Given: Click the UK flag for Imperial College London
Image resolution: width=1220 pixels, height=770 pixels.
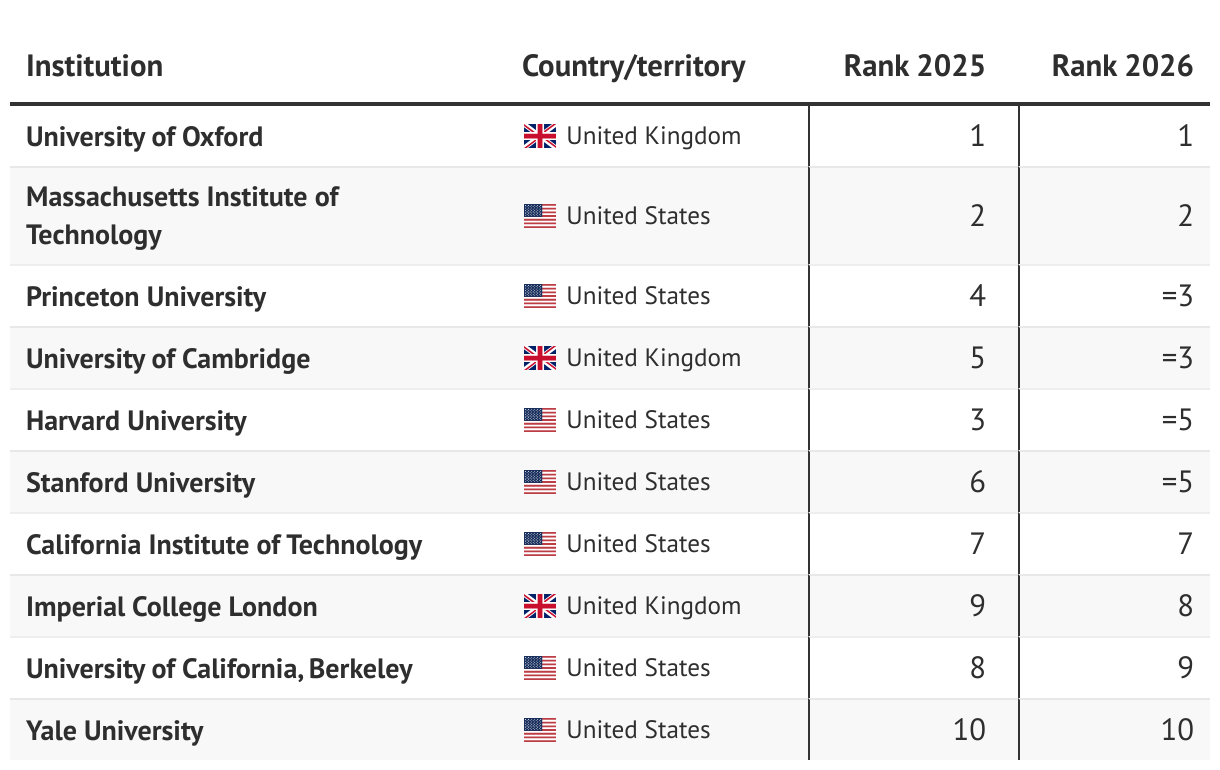Looking at the screenshot, I should [540, 606].
